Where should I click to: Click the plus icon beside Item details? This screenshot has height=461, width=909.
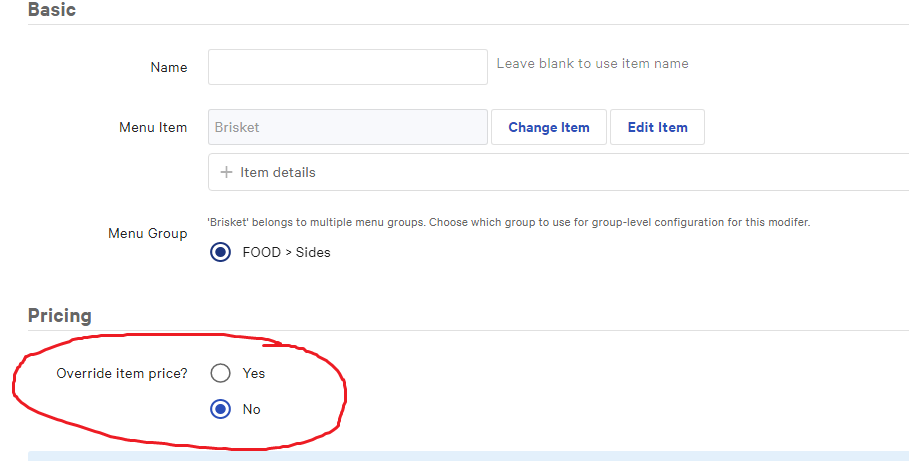[x=226, y=173]
